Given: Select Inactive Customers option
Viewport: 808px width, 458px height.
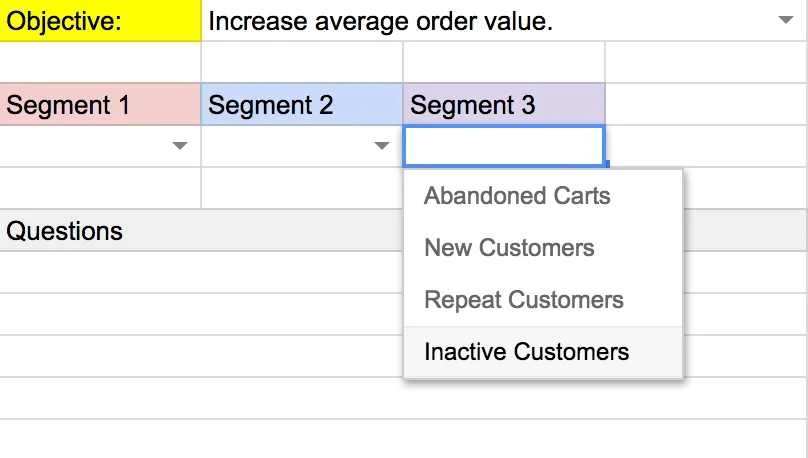Looking at the screenshot, I should point(526,352).
